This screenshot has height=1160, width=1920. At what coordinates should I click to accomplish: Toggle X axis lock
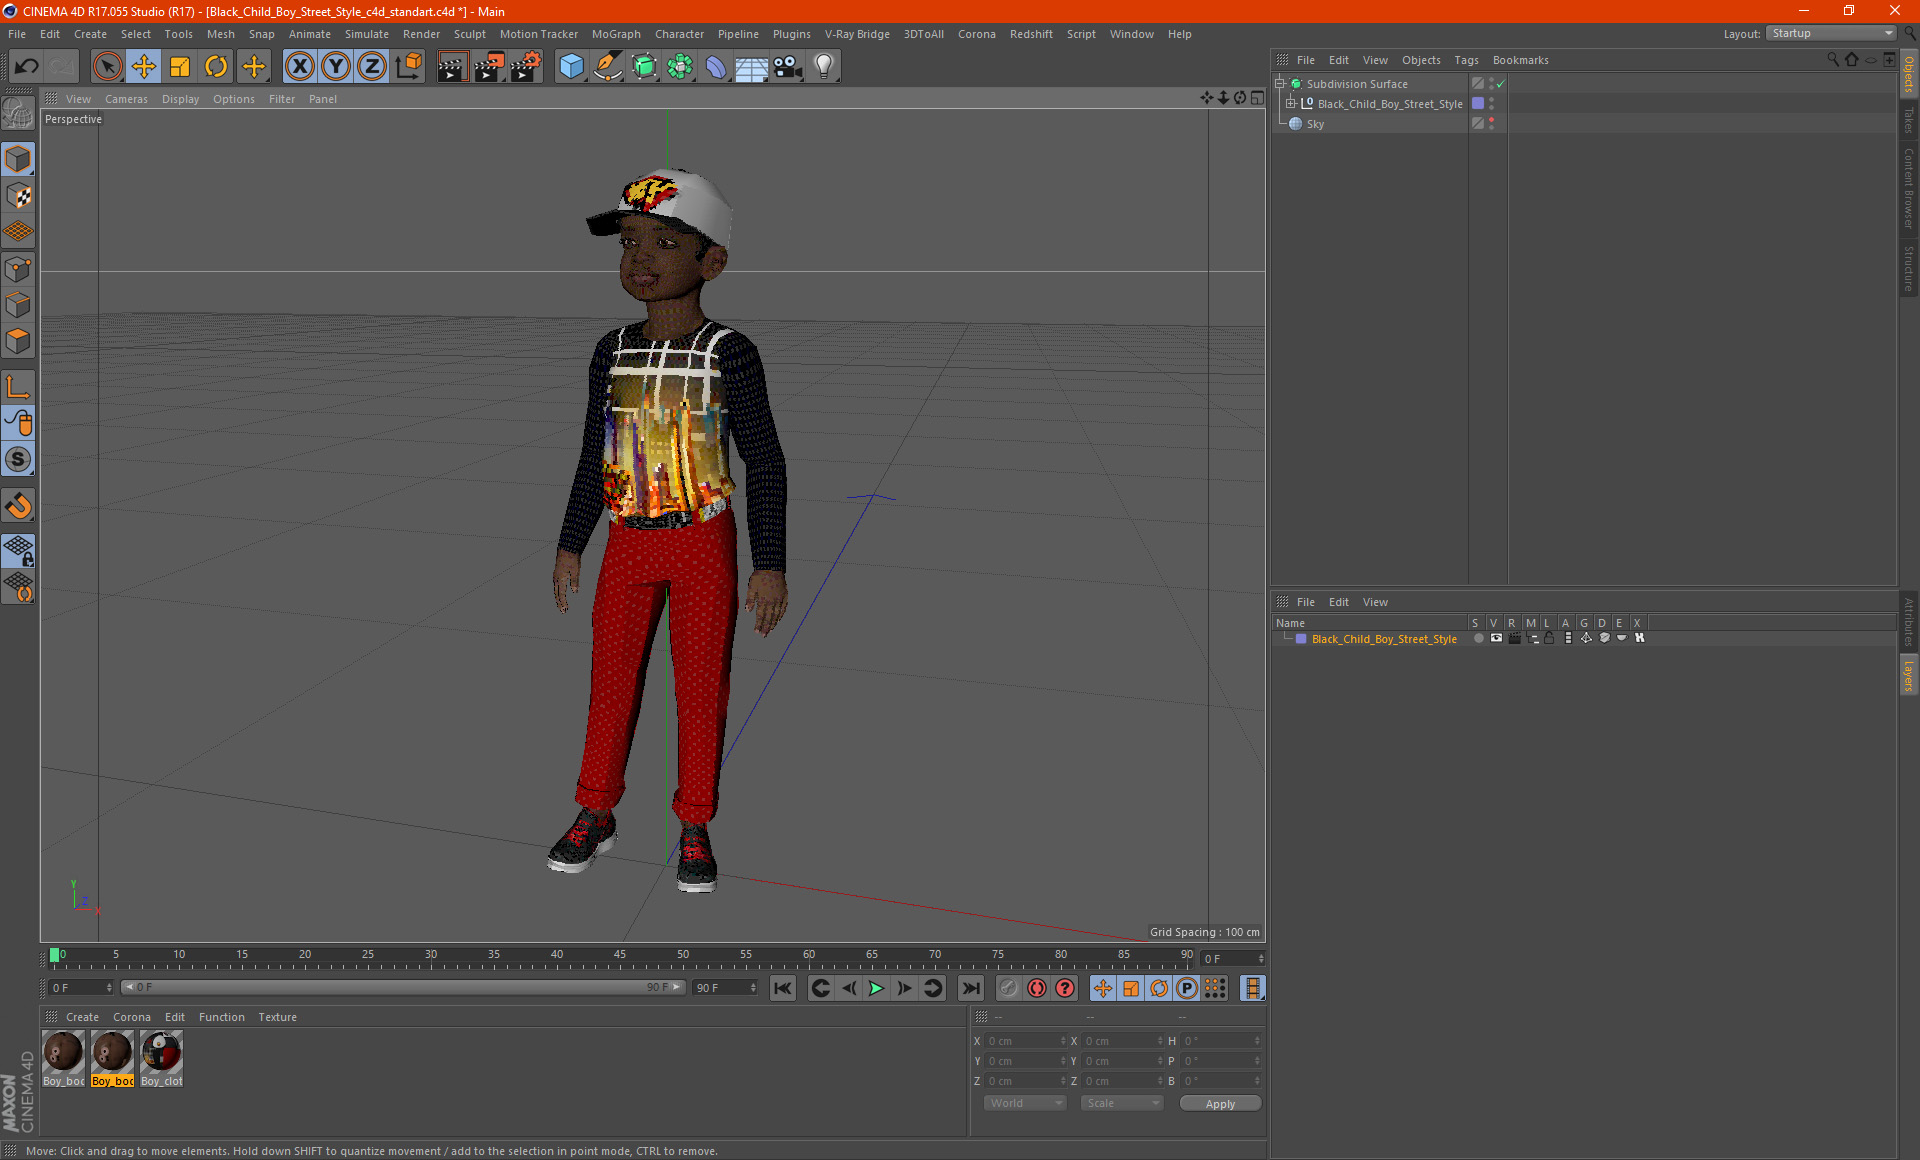click(299, 66)
